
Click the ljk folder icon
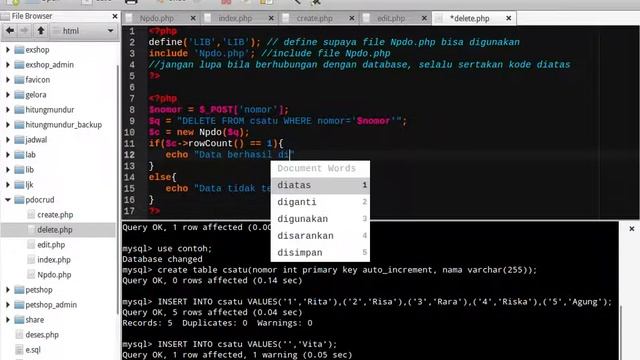[x=19, y=185]
